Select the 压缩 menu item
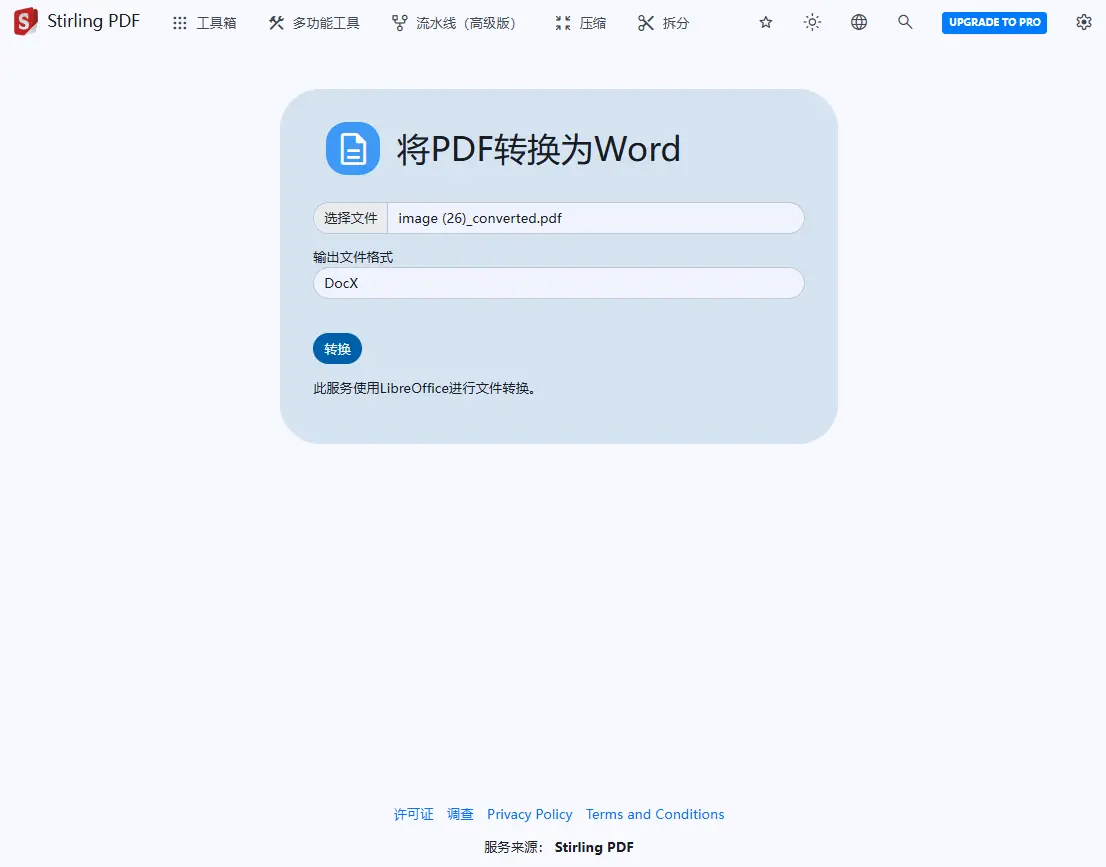The height and width of the screenshot is (867, 1106). pyautogui.click(x=592, y=21)
